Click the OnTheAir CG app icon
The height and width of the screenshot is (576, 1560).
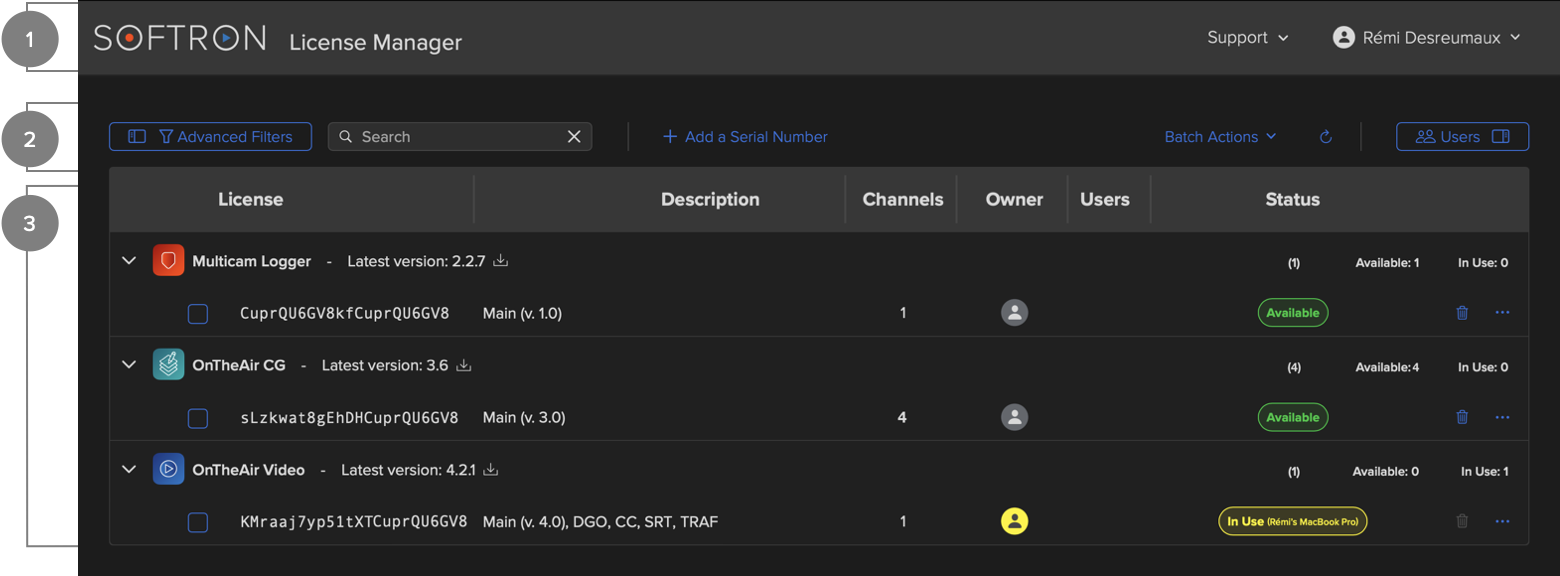[x=168, y=365]
